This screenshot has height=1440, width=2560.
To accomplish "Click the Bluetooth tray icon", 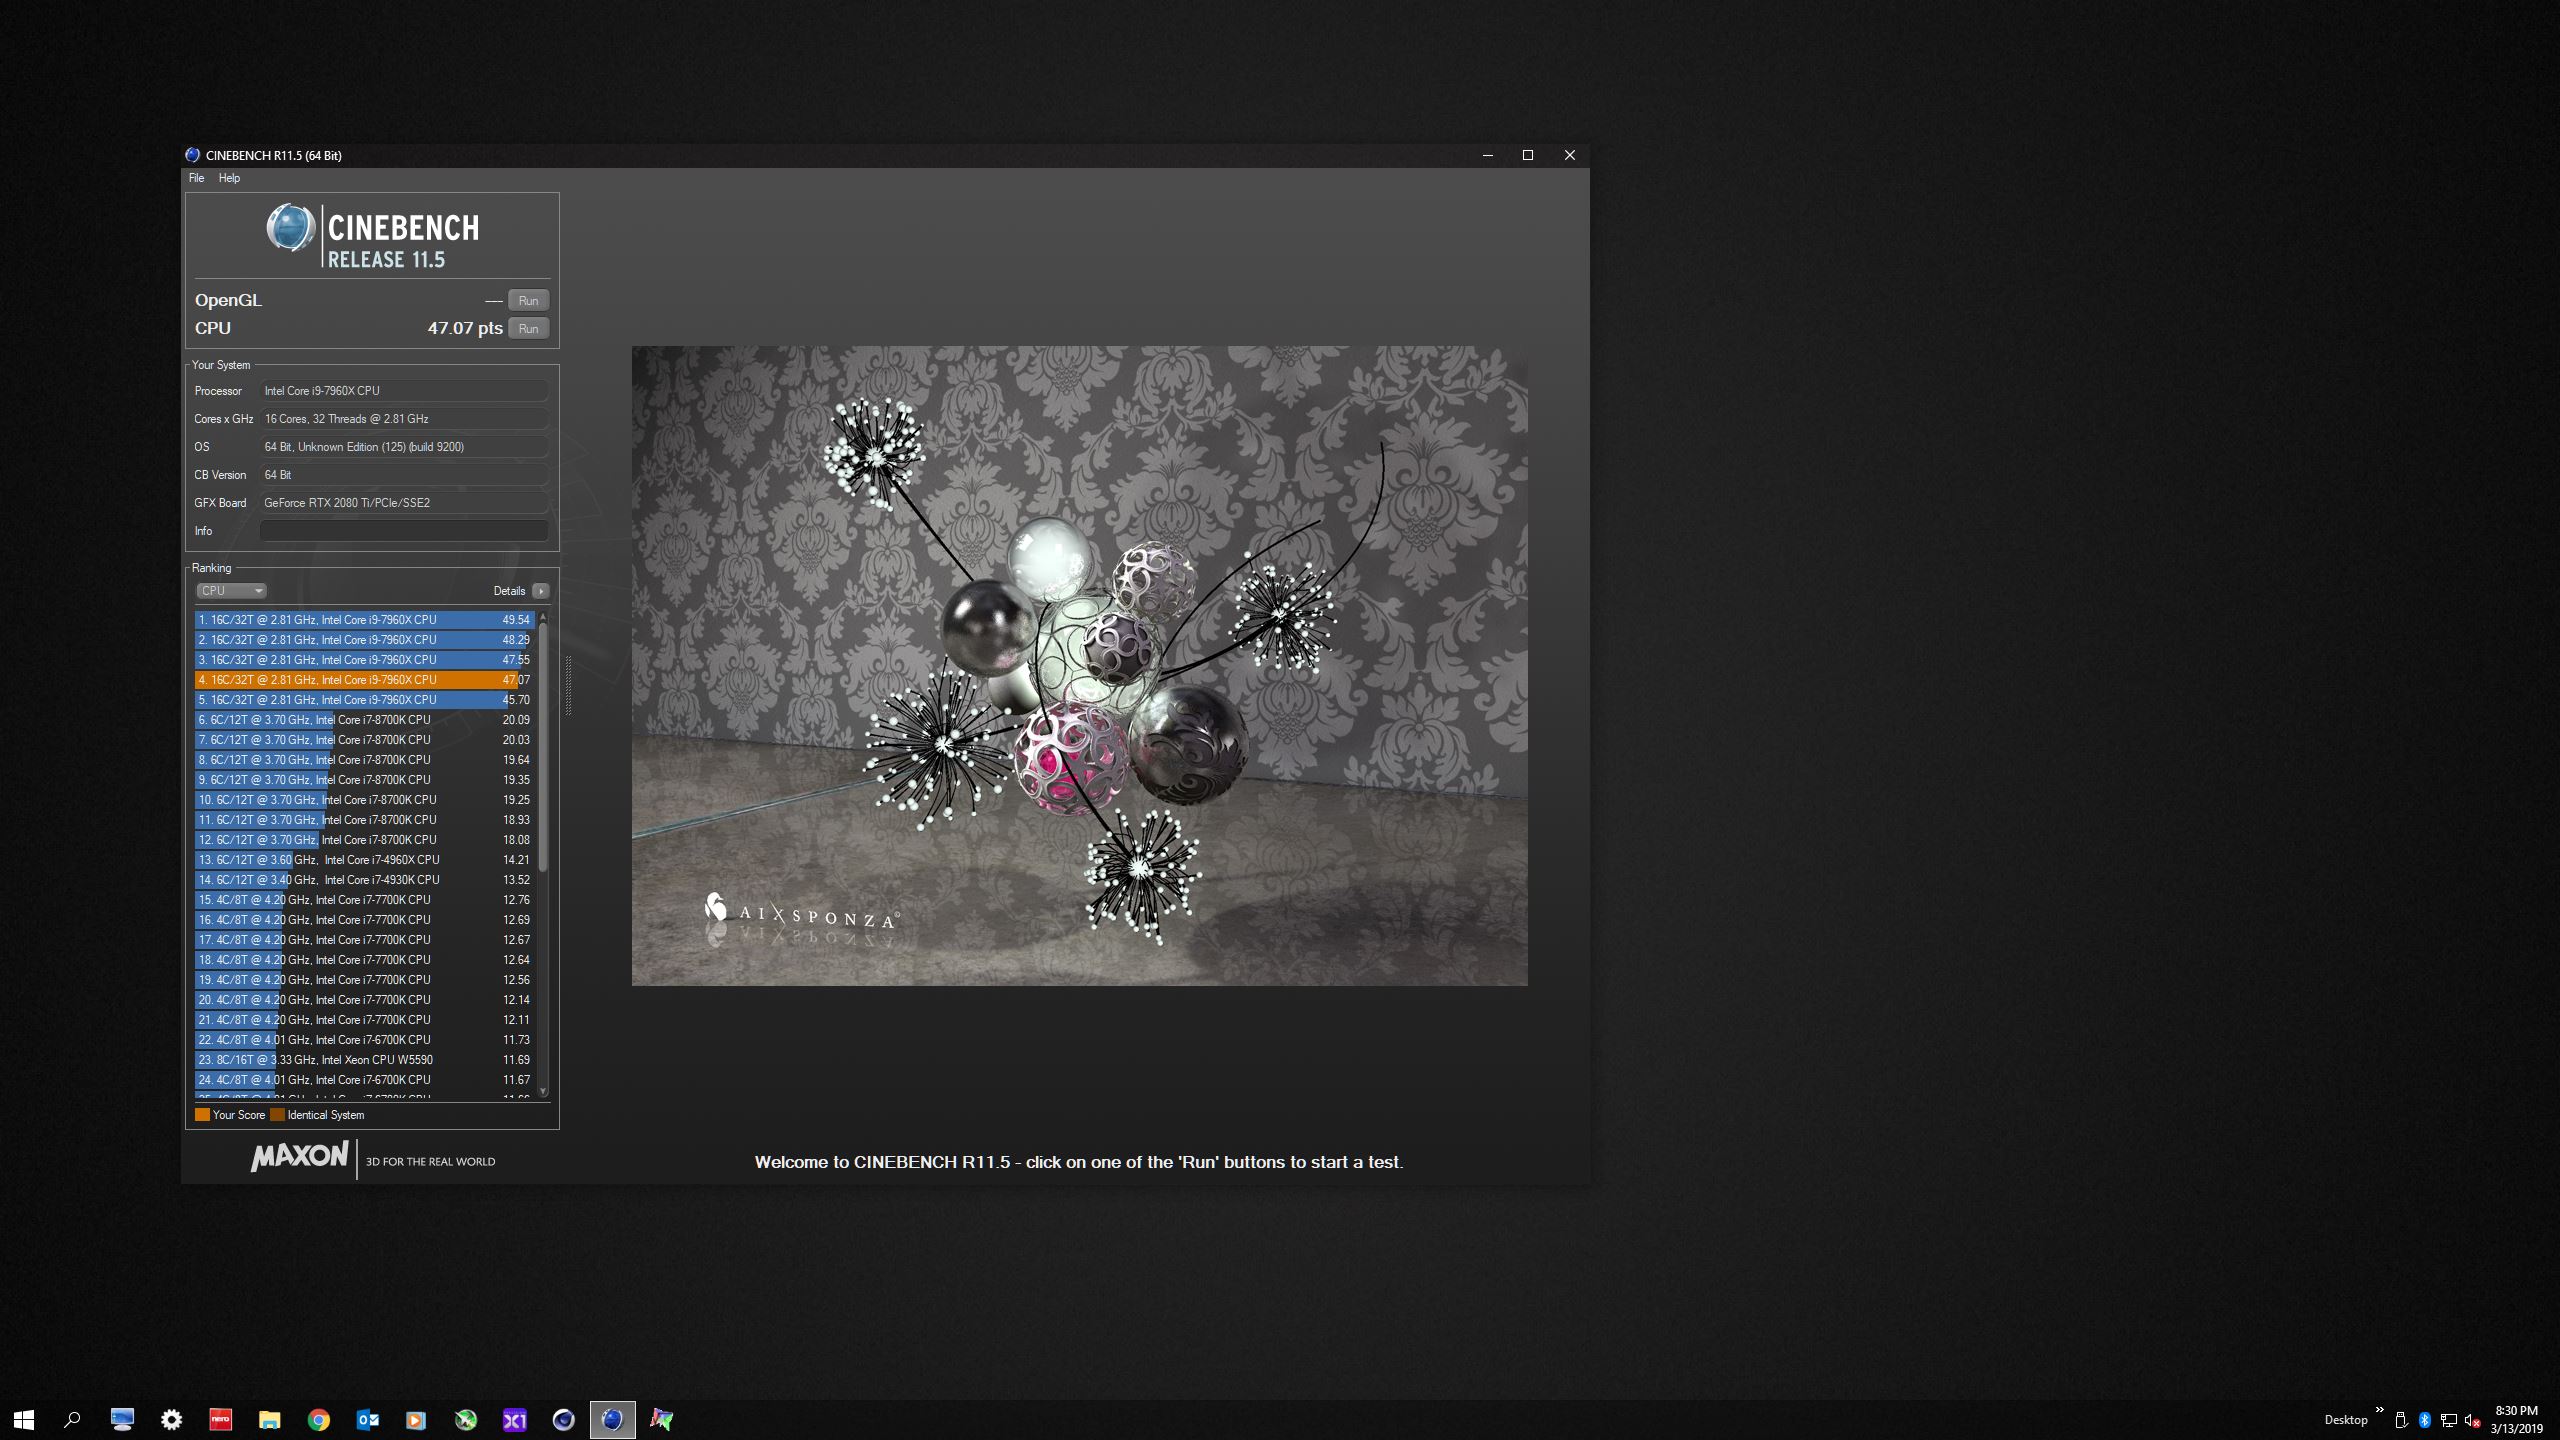I will tap(2424, 1420).
